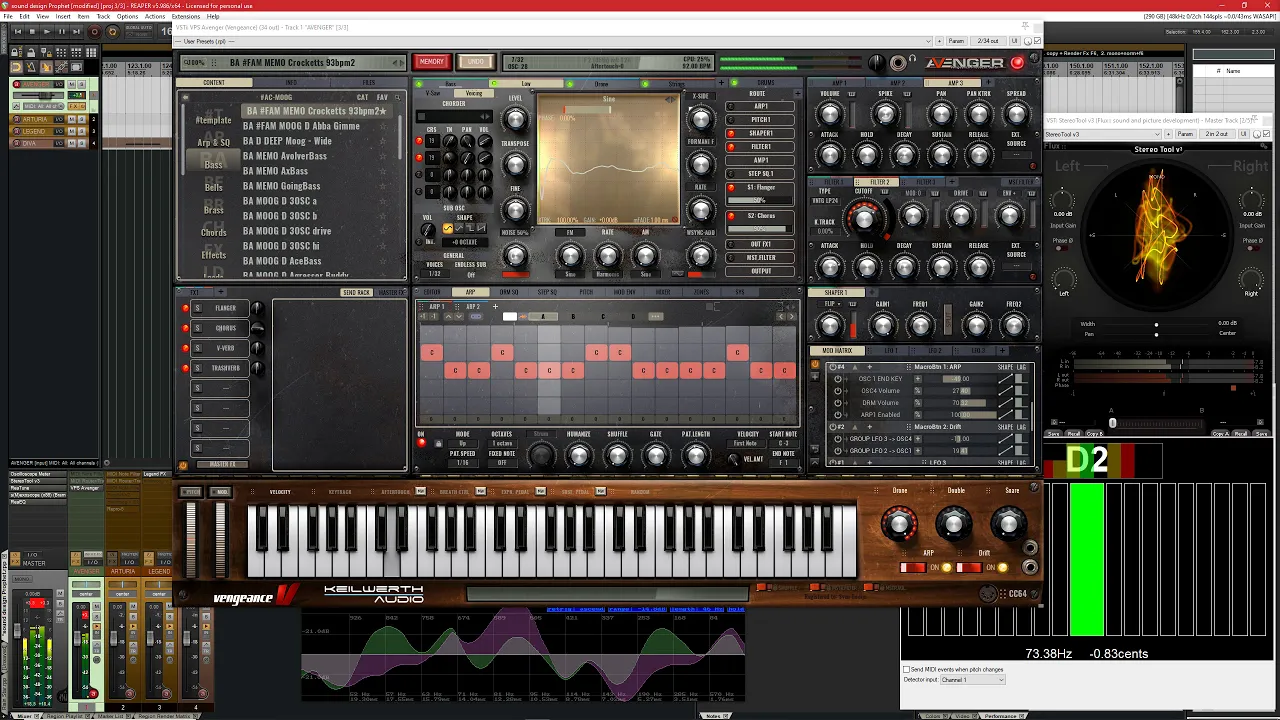Toggle S1: Flanger route LED
The height and width of the screenshot is (720, 1280).
tap(731, 188)
